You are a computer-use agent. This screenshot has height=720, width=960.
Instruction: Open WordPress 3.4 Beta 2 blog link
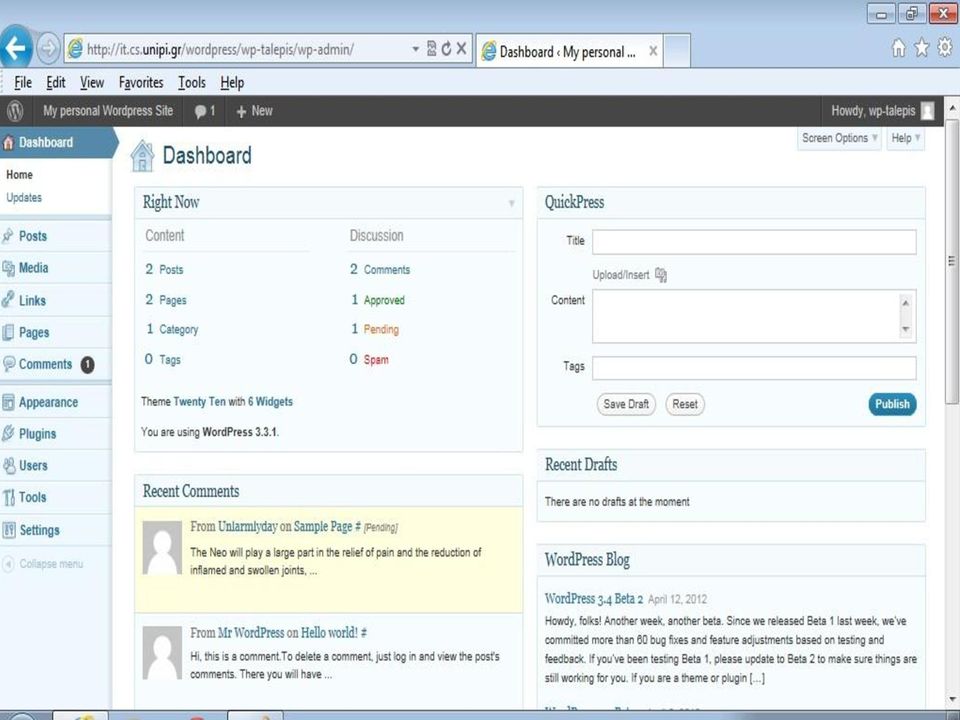point(594,599)
